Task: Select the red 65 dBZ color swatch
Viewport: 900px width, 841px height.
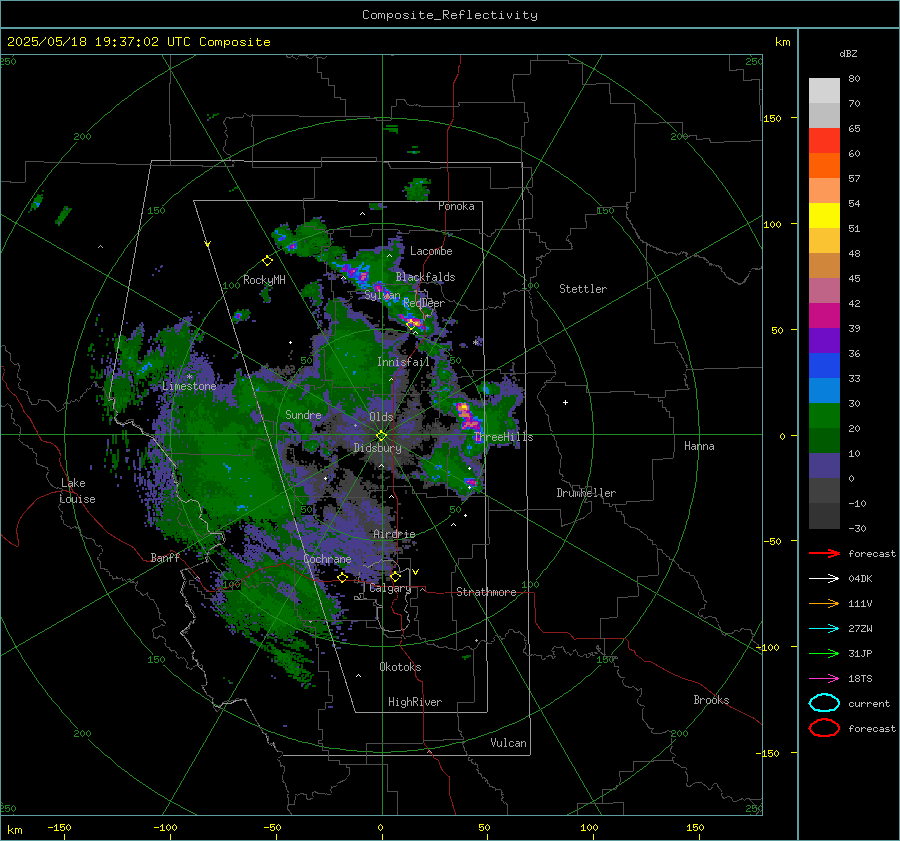Action: [x=824, y=140]
